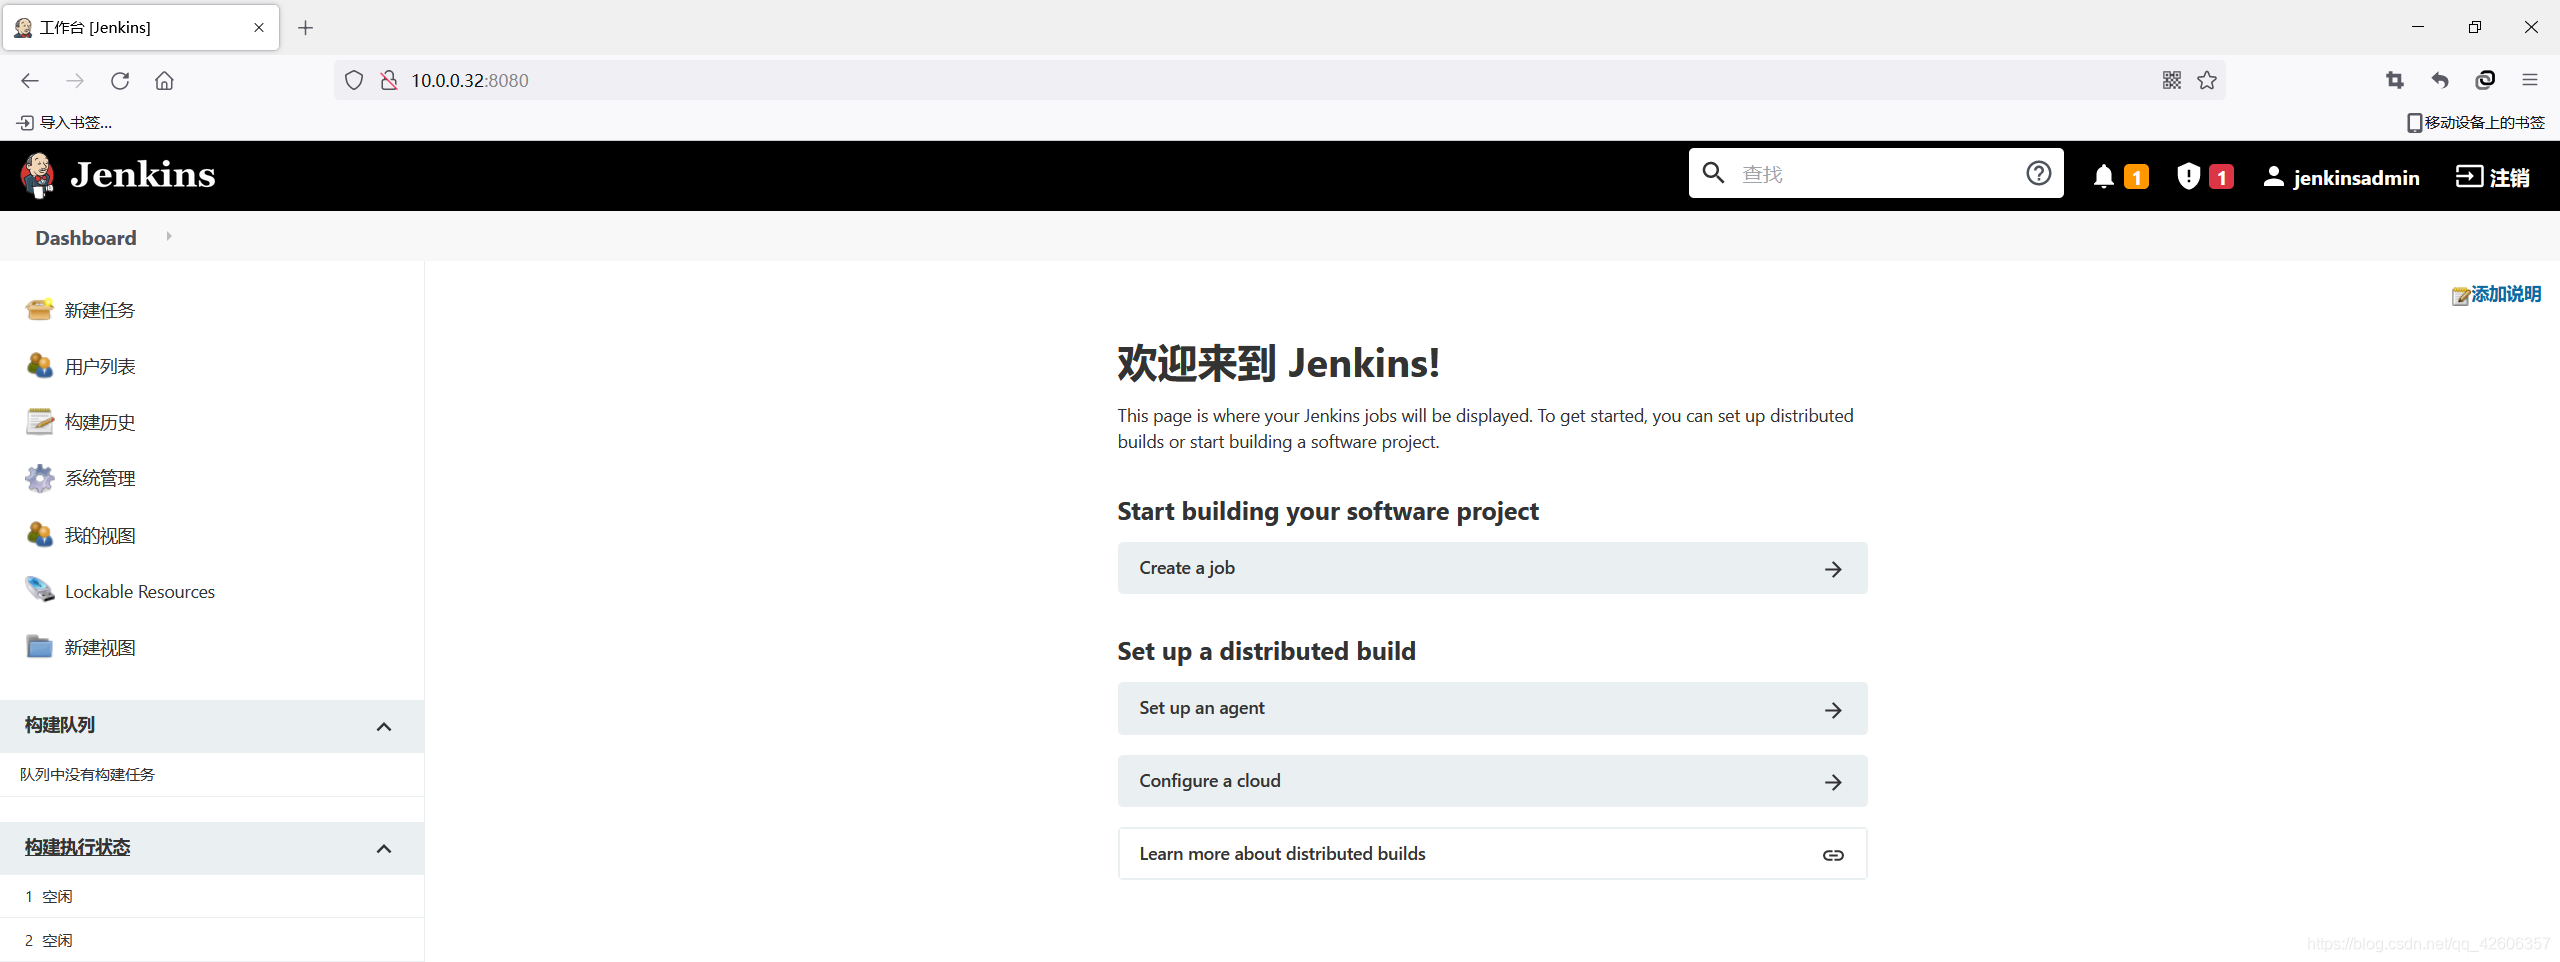Click the orange notification count badge
The image size is (2560, 962).
tap(2136, 177)
